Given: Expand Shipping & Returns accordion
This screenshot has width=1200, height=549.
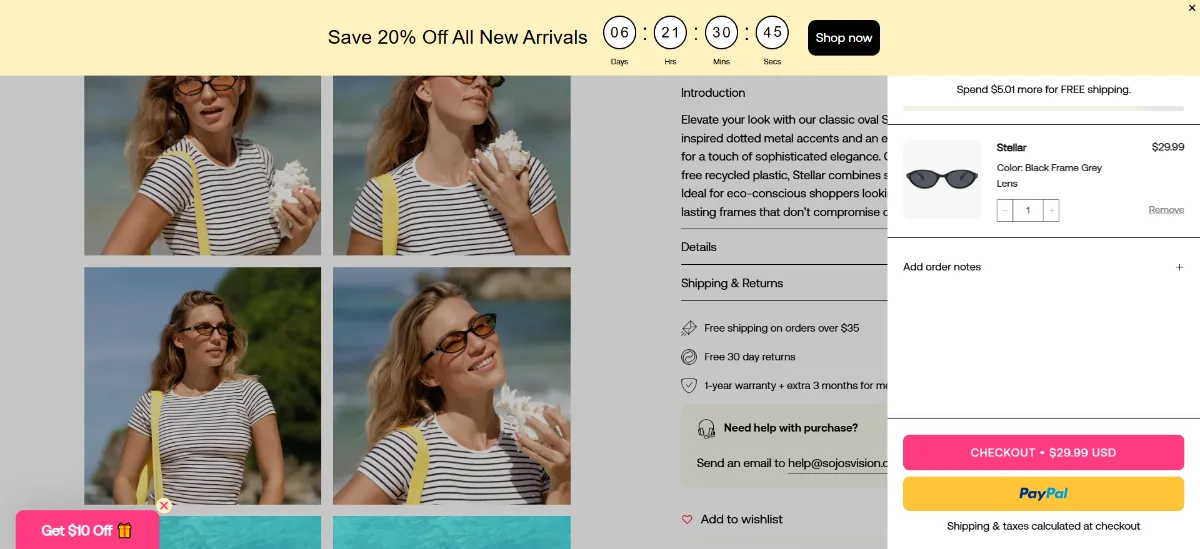Looking at the screenshot, I should (x=784, y=283).
